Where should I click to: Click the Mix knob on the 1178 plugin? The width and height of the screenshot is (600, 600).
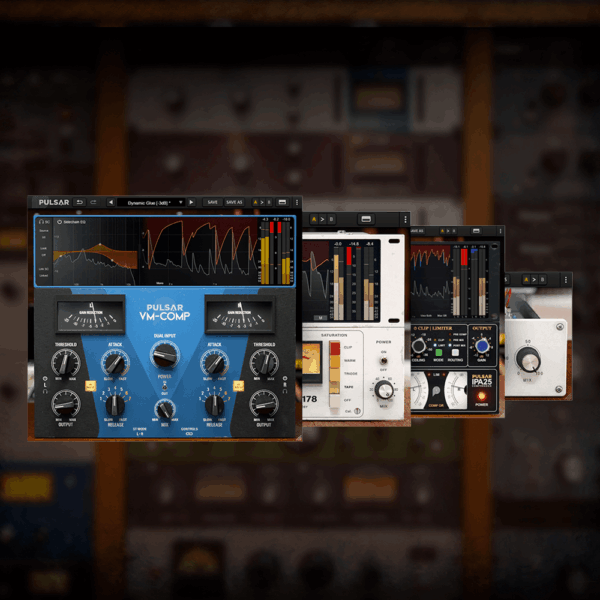coord(384,390)
